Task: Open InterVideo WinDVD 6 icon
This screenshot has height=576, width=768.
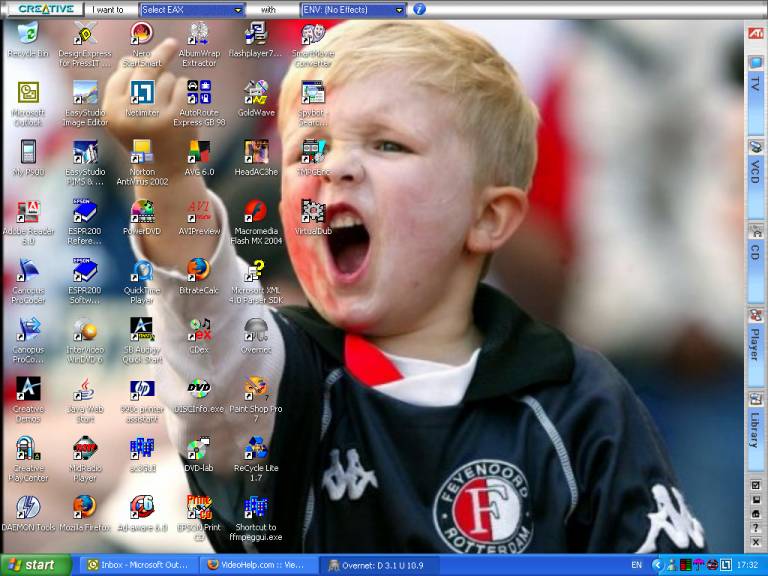Action: [x=85, y=330]
